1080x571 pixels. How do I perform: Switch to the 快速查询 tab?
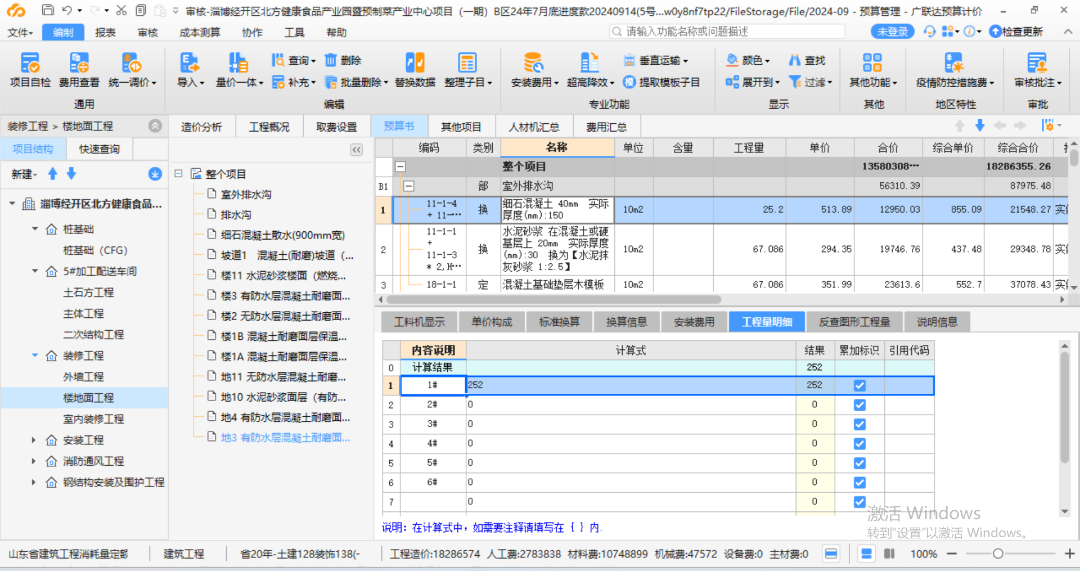[x=99, y=149]
